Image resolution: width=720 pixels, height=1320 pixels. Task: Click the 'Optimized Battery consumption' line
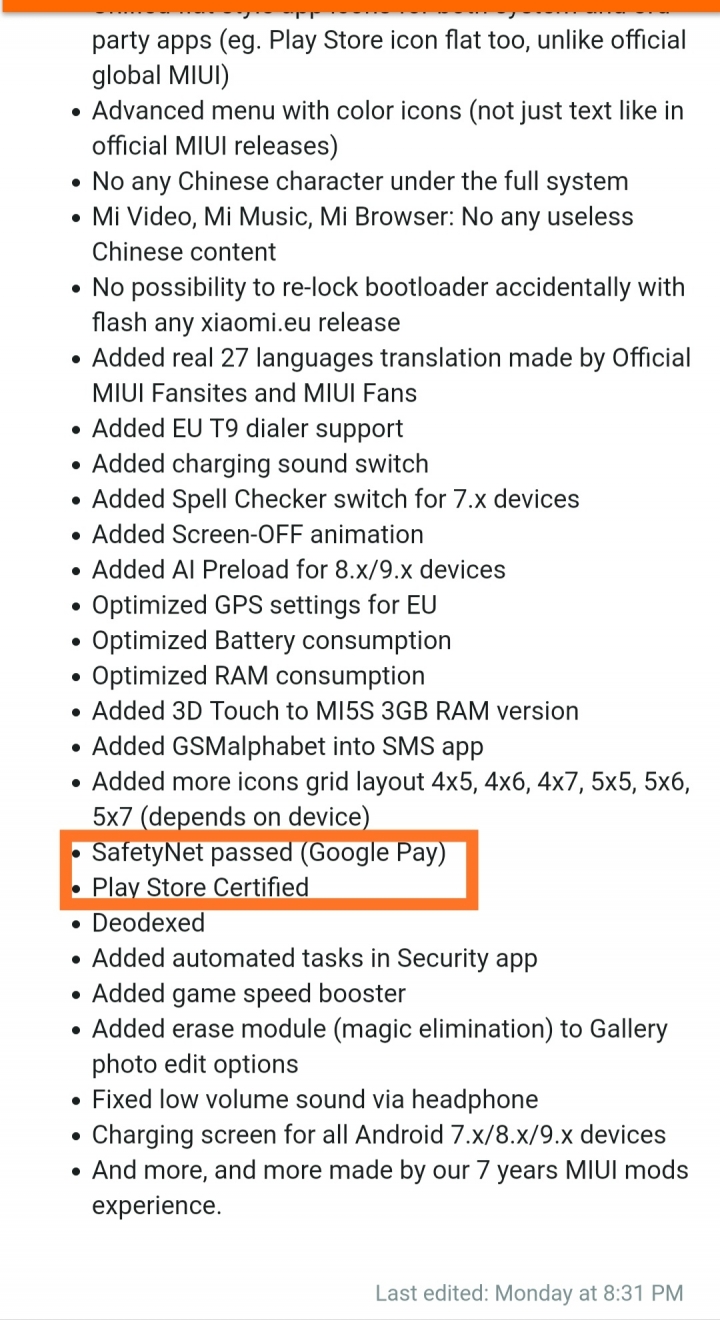point(271,641)
